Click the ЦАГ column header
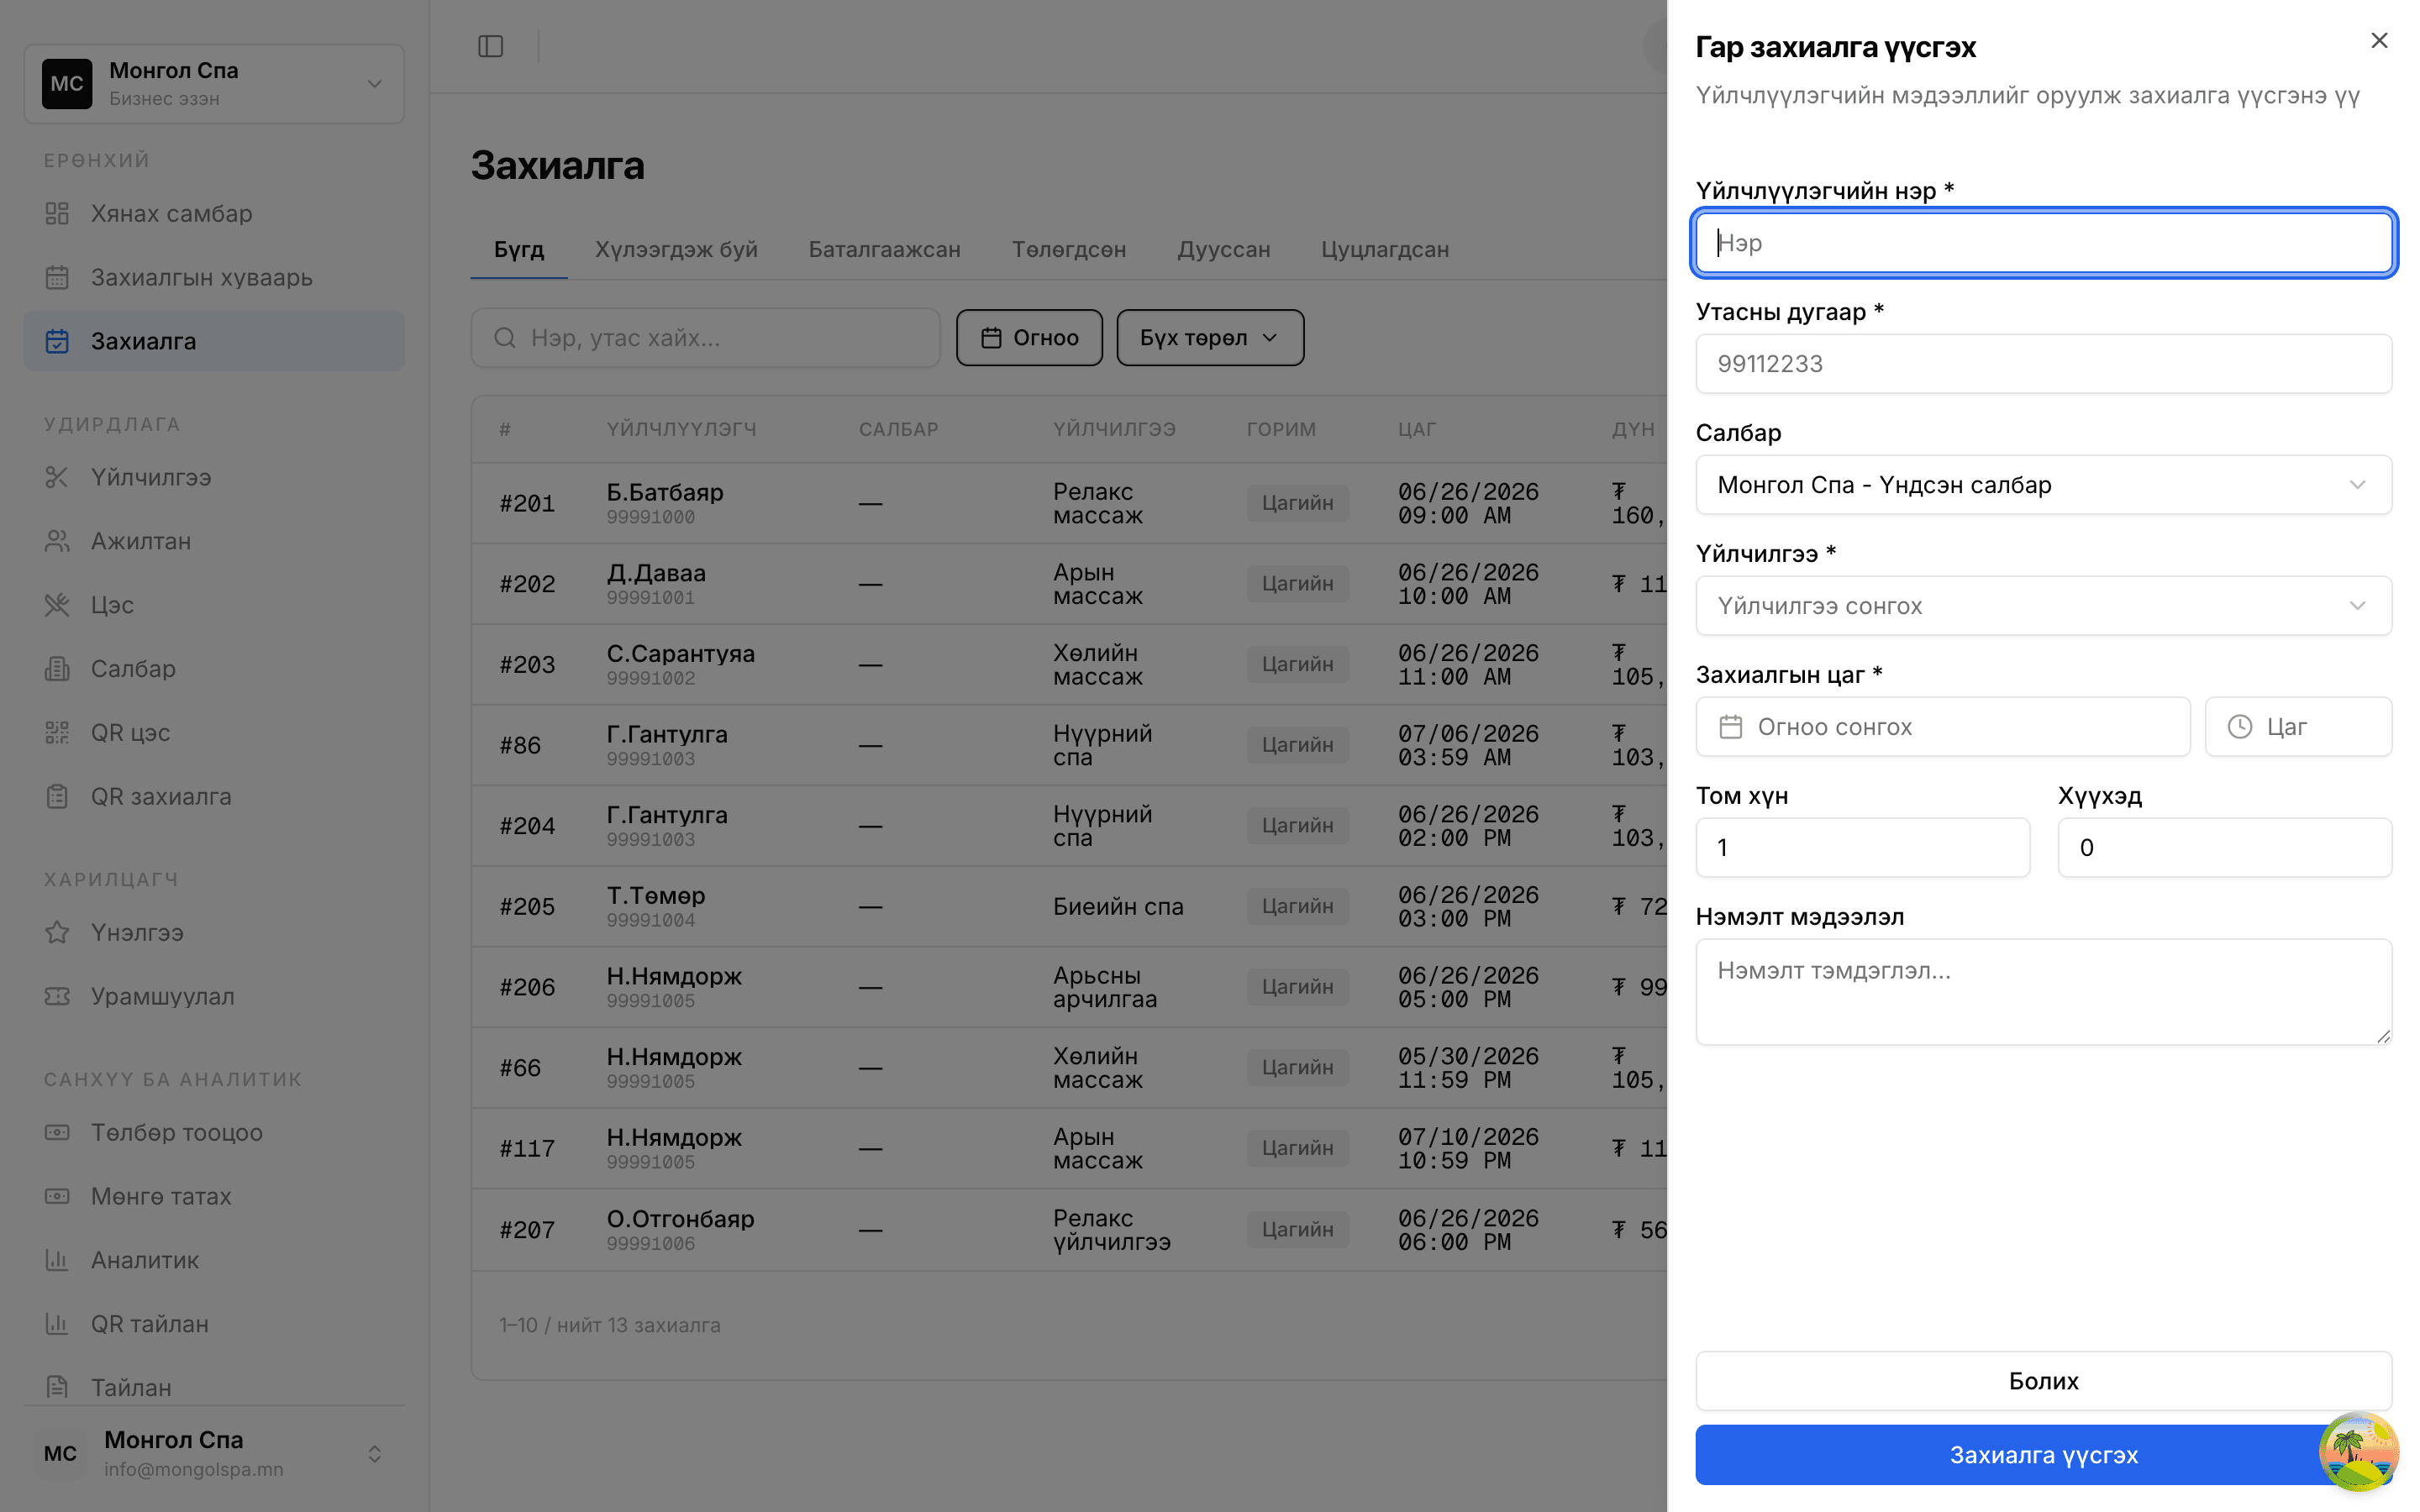 [x=1416, y=430]
